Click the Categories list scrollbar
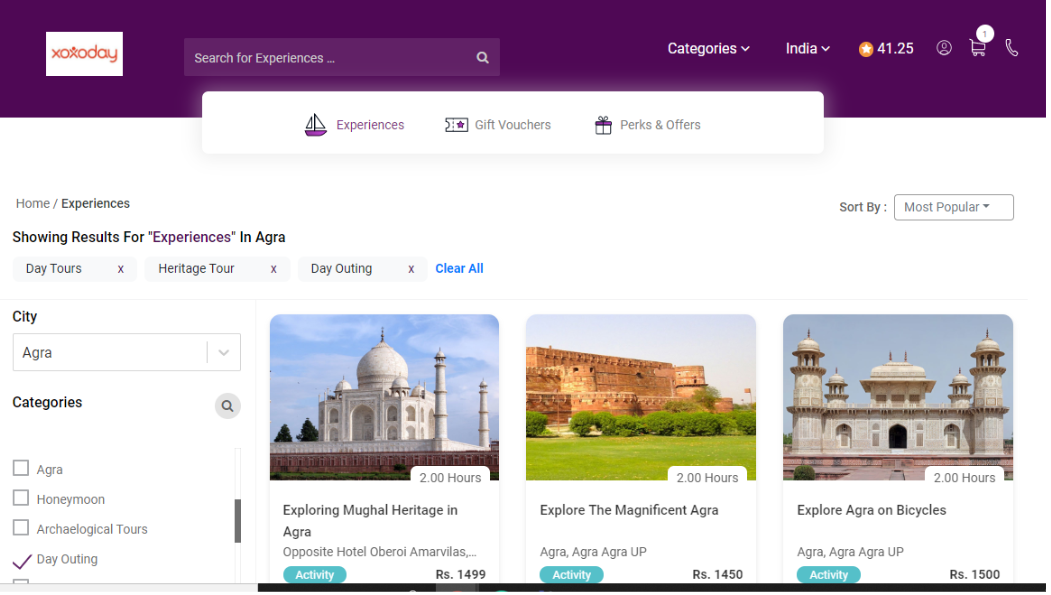Image resolution: width=1051 pixels, height=595 pixels. (x=239, y=523)
